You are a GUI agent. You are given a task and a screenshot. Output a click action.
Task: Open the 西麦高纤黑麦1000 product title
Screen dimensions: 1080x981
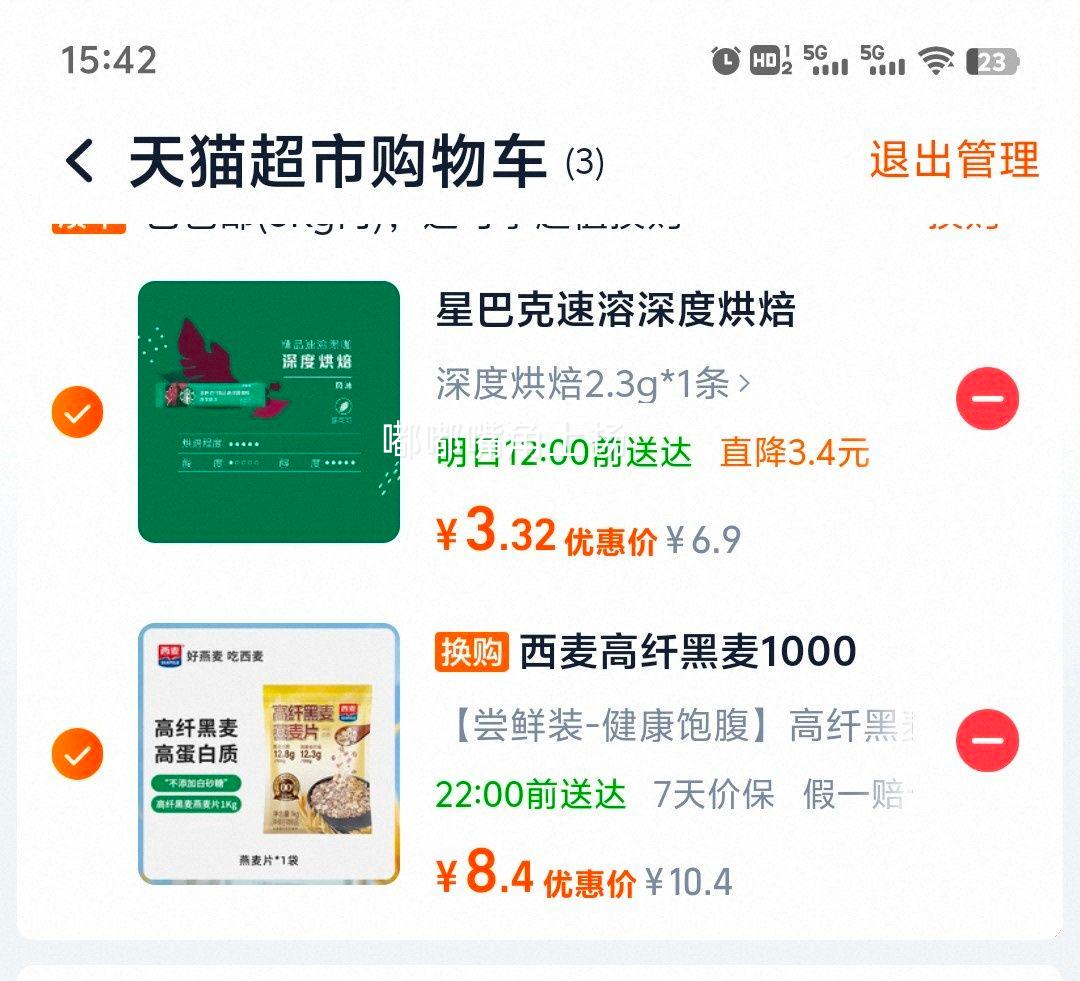[687, 651]
